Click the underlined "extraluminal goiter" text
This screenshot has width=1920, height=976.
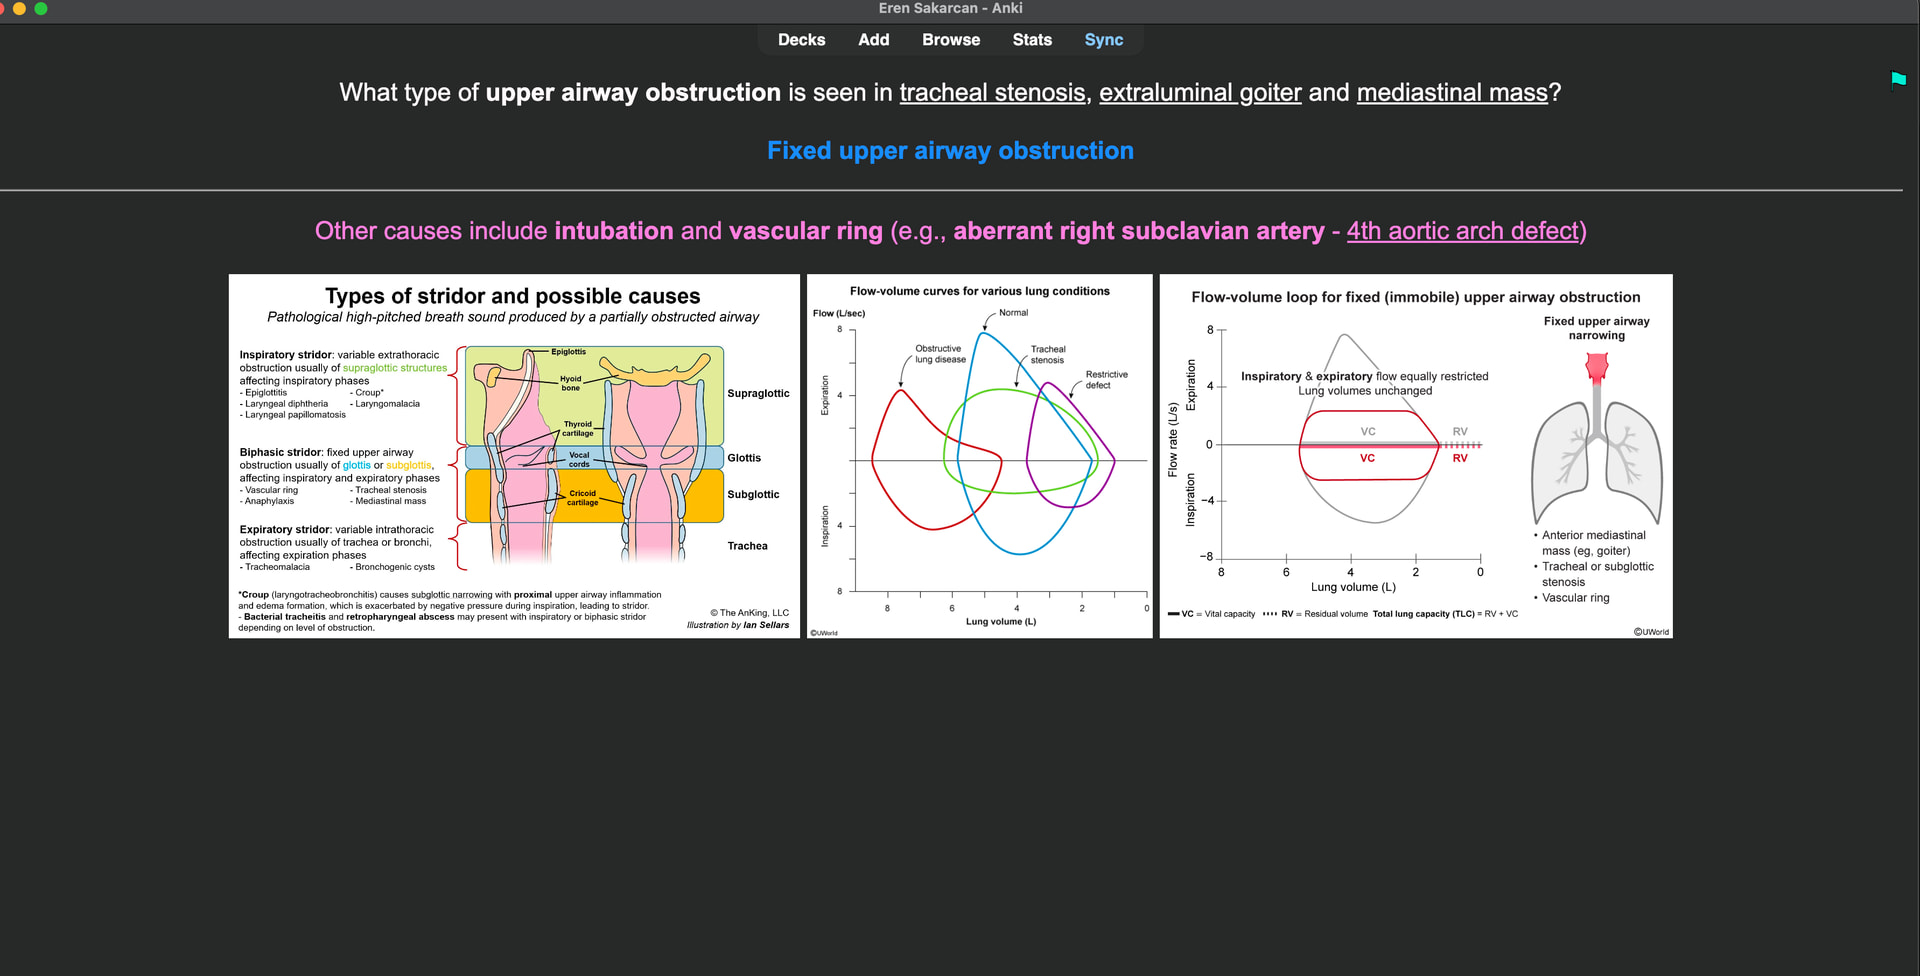point(1200,93)
